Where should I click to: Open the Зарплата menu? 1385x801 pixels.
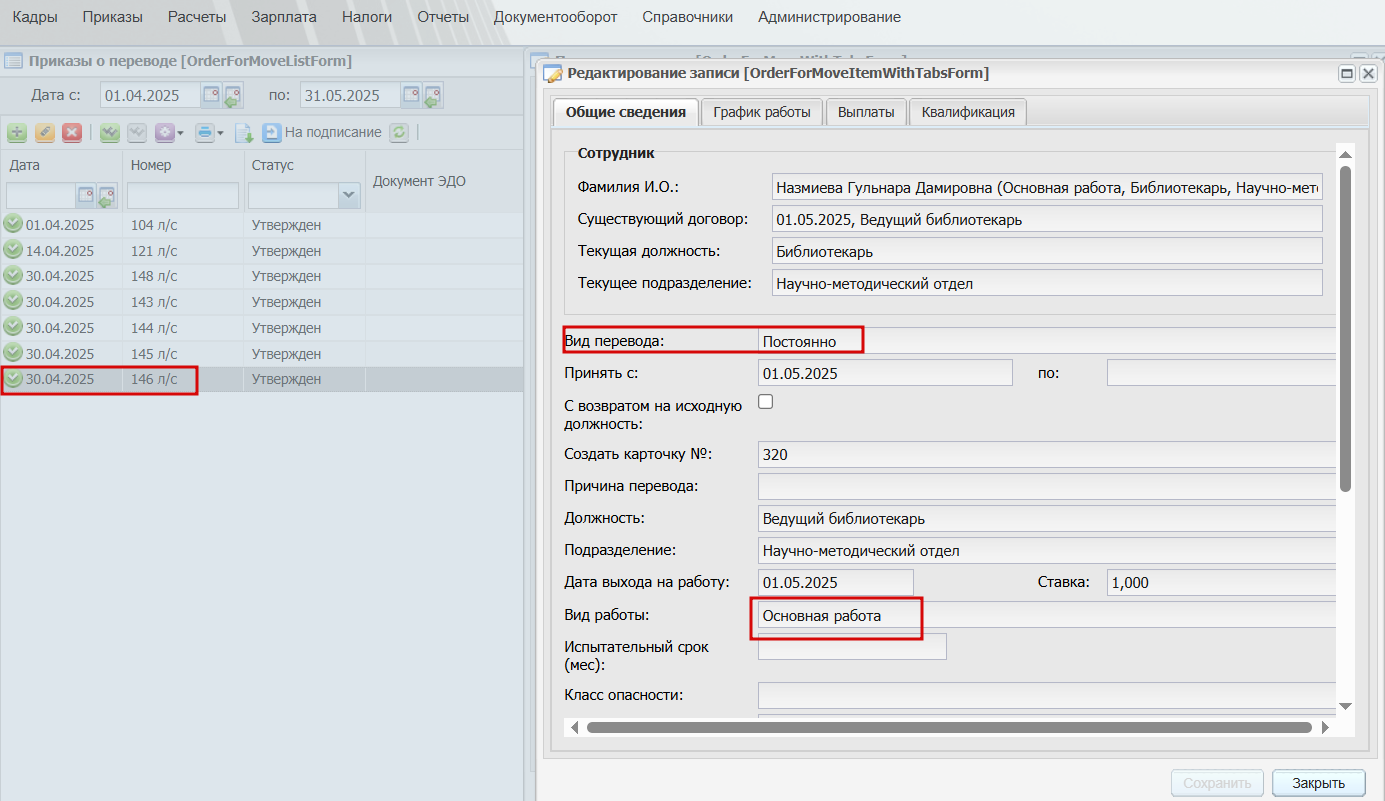284,17
